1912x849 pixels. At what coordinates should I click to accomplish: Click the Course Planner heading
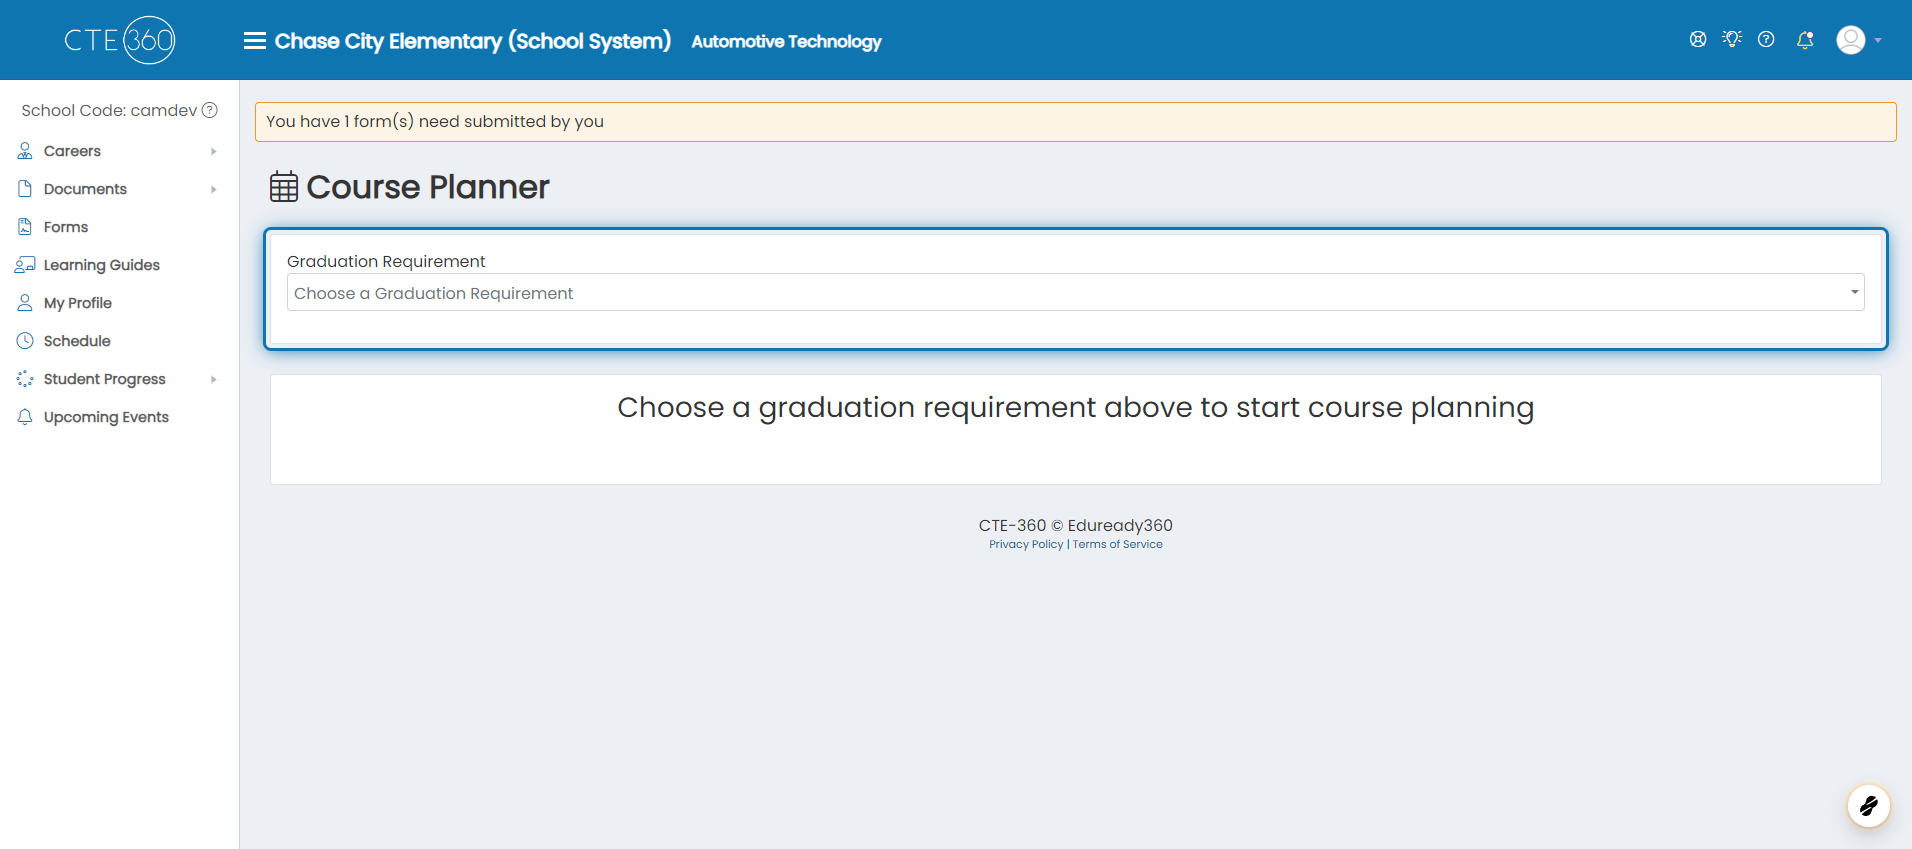pos(428,187)
